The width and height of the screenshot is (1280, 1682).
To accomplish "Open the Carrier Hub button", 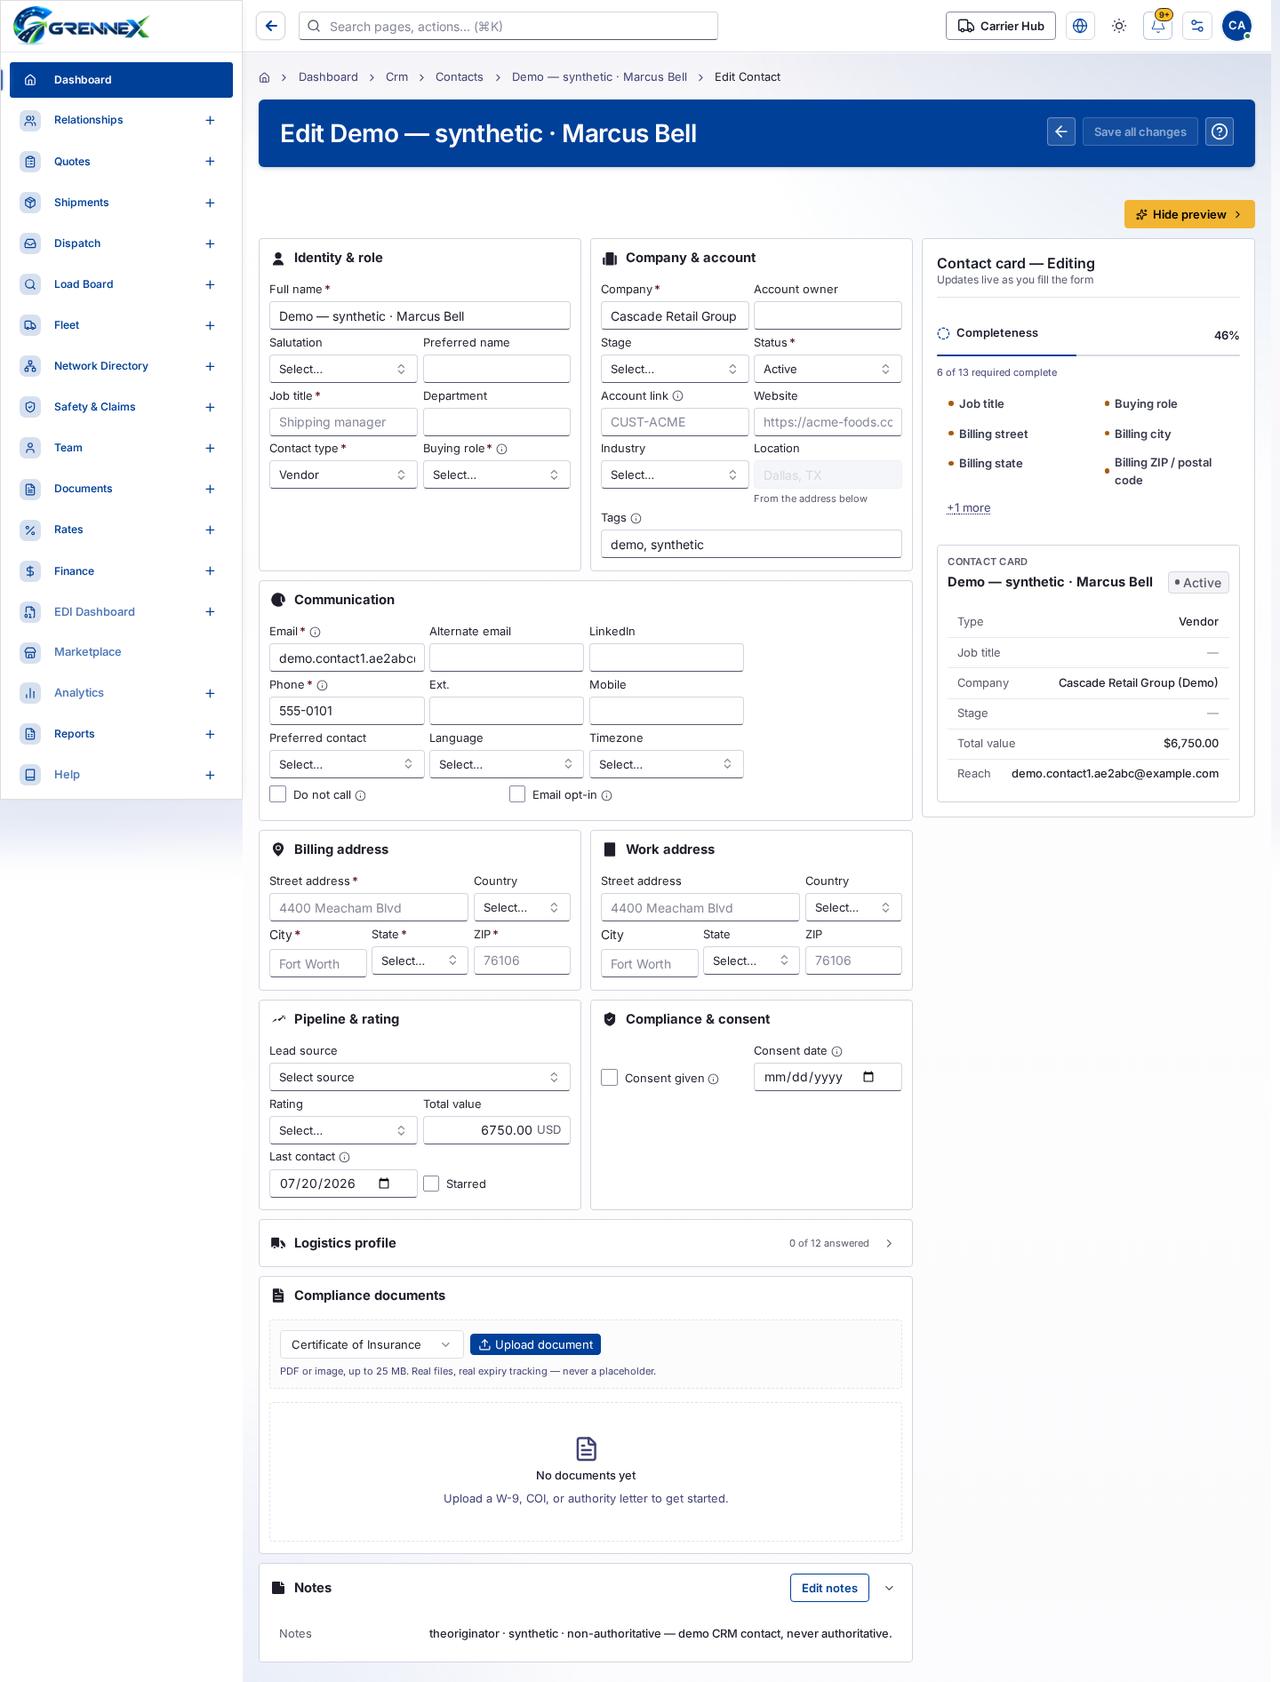I will [x=1000, y=26].
